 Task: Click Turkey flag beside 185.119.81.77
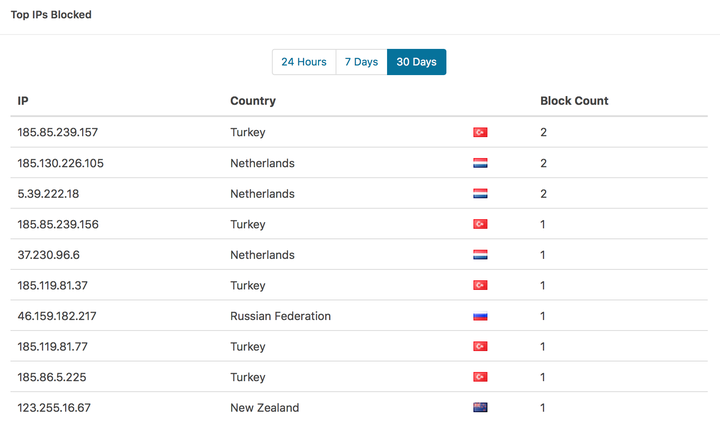(x=480, y=347)
